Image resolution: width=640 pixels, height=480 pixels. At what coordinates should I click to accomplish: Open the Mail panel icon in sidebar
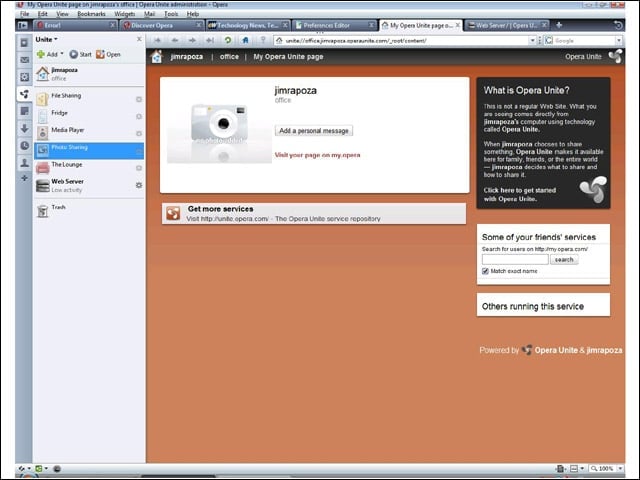[x=24, y=60]
